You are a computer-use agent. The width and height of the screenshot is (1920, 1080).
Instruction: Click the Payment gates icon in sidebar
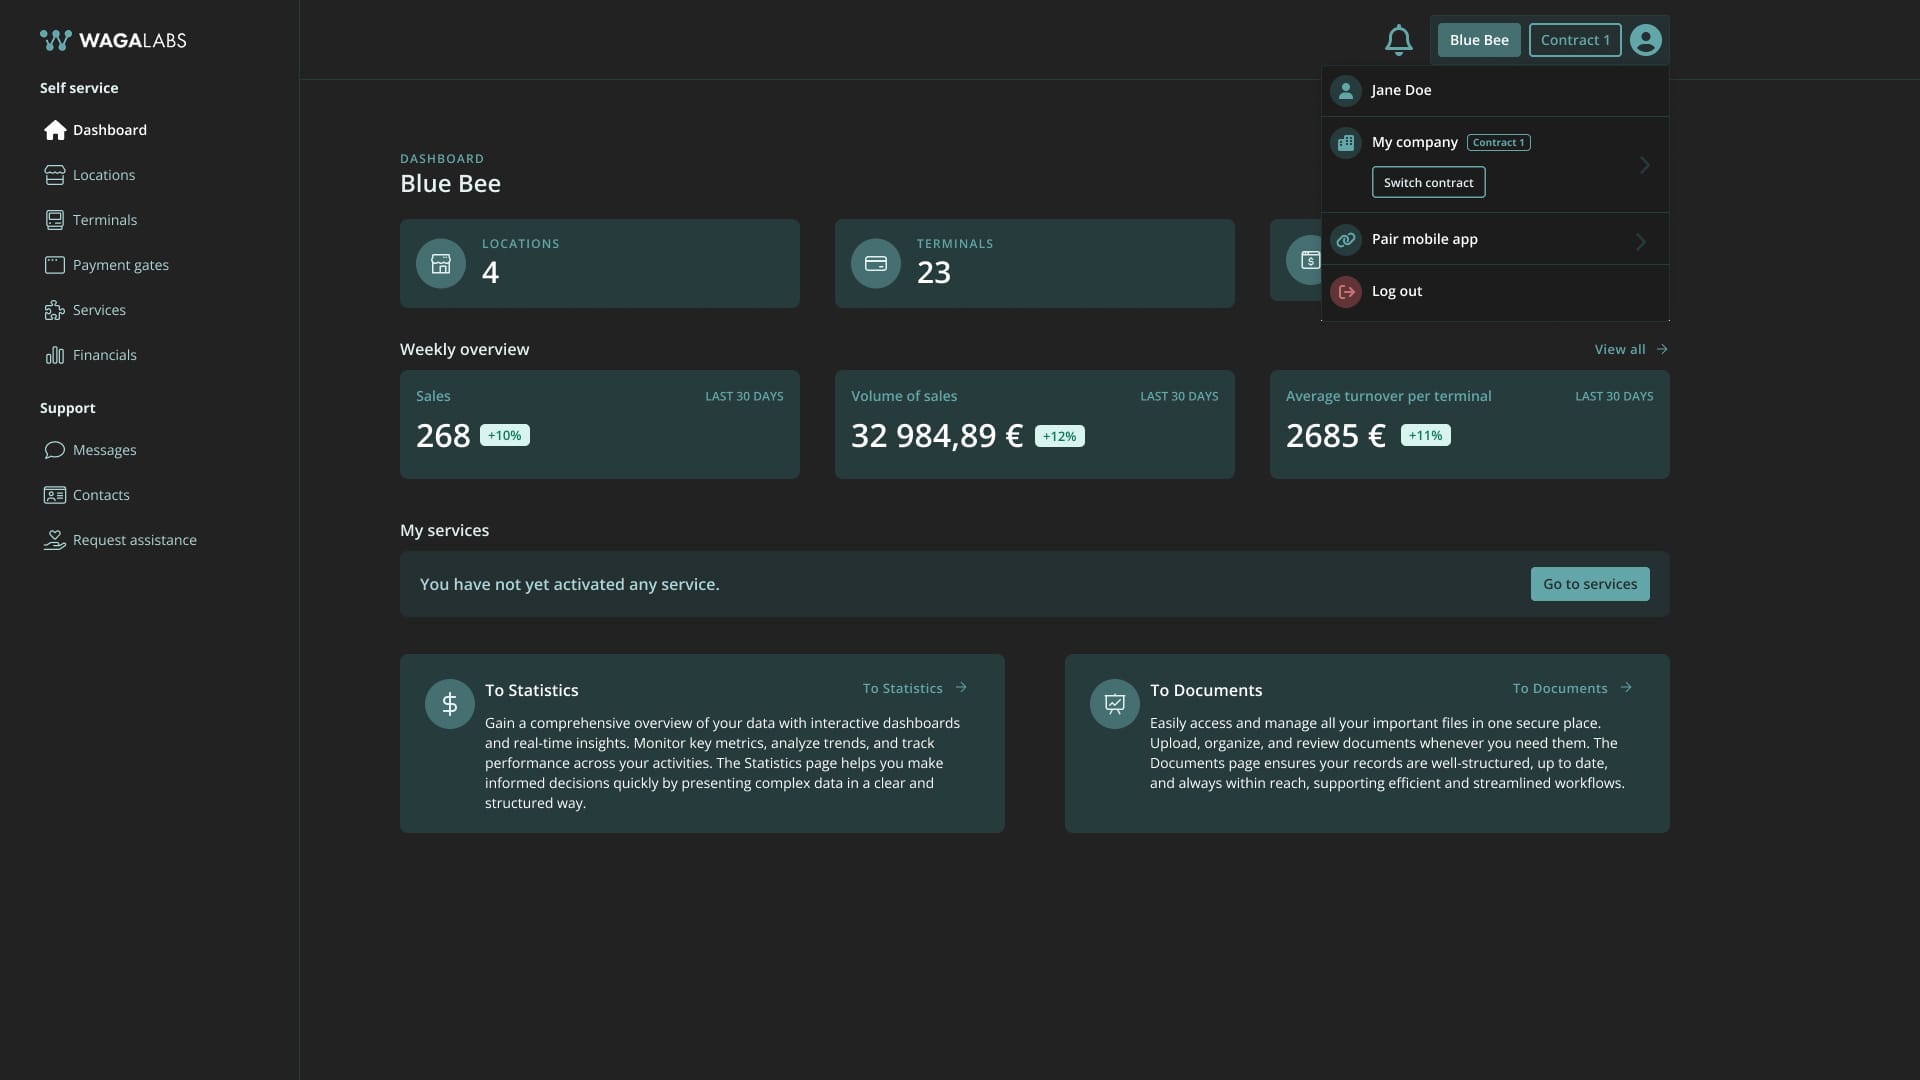pyautogui.click(x=55, y=265)
